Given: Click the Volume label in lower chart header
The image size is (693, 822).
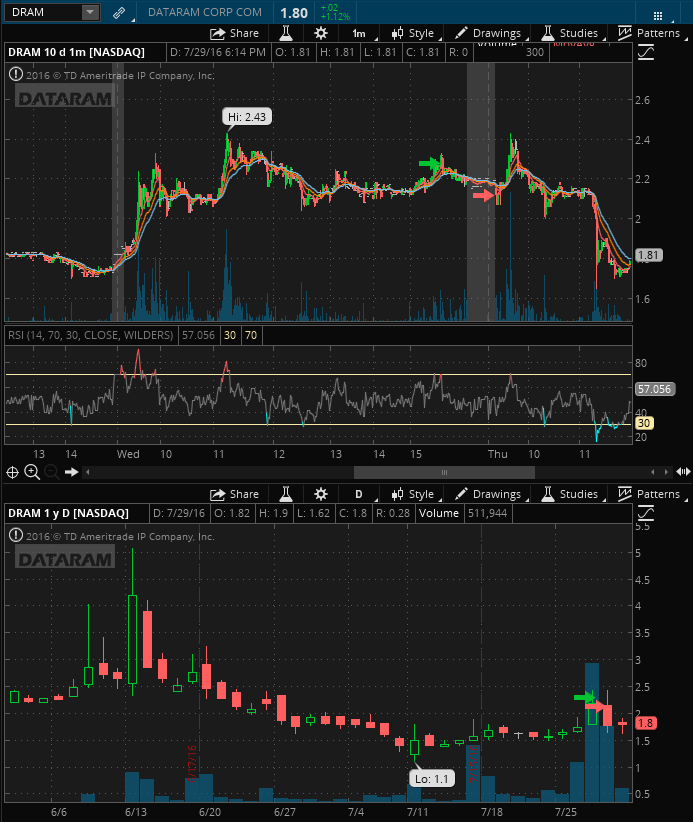Looking at the screenshot, I should tap(439, 513).
